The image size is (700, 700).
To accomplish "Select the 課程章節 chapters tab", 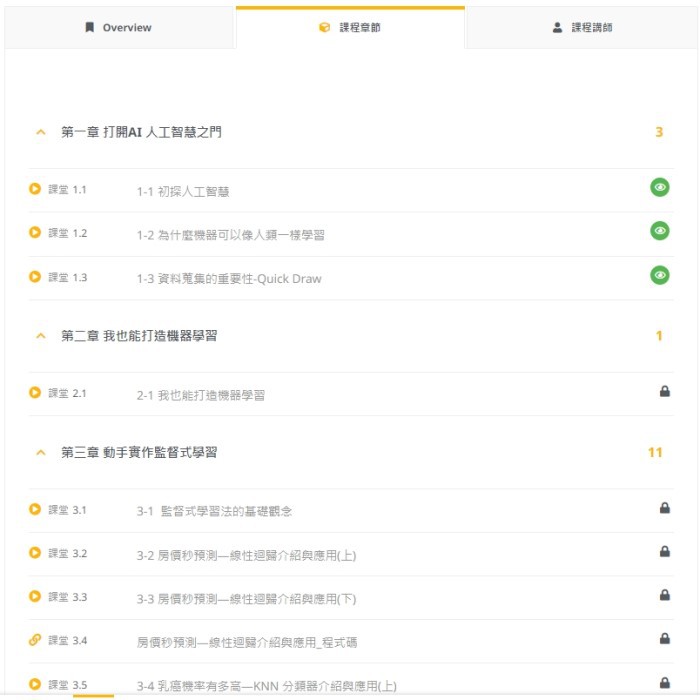I will pos(350,28).
